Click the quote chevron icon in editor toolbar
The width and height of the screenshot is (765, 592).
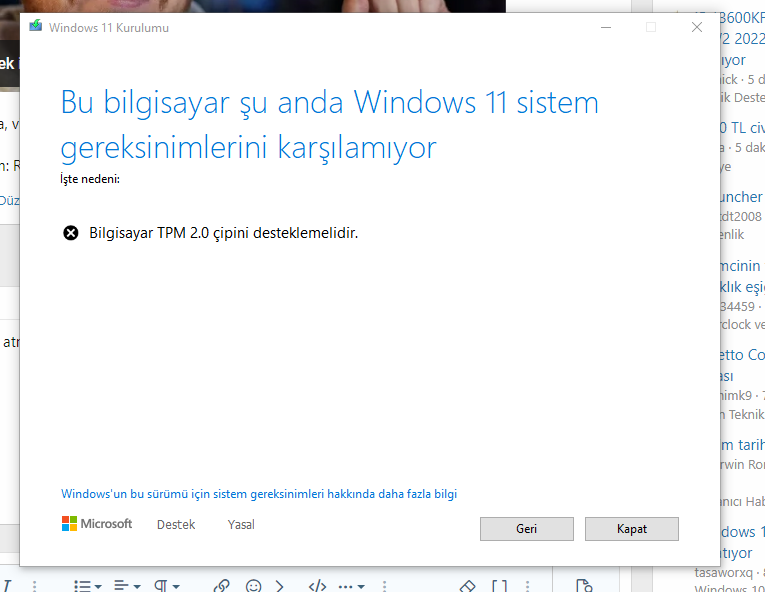[x=280, y=586]
